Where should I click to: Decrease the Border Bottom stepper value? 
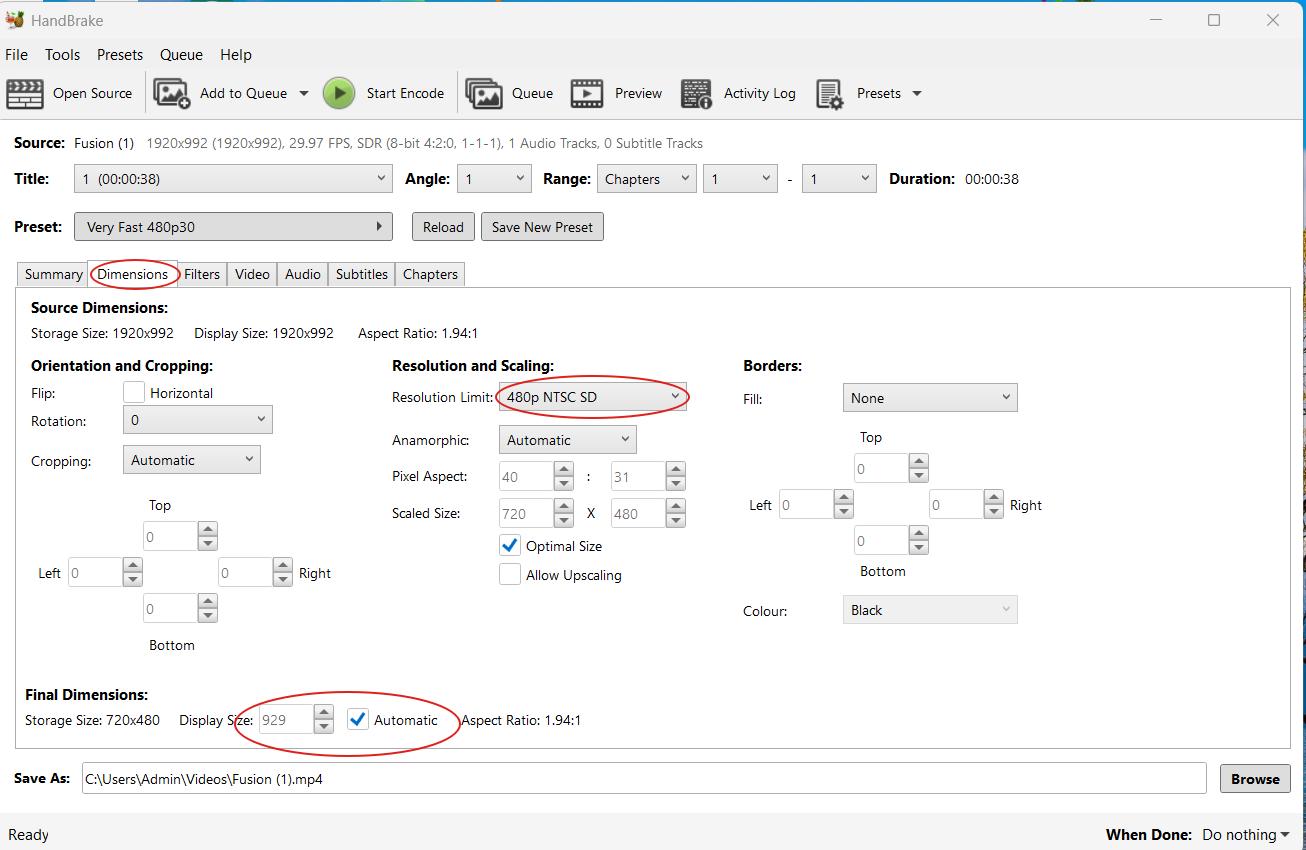point(918,548)
